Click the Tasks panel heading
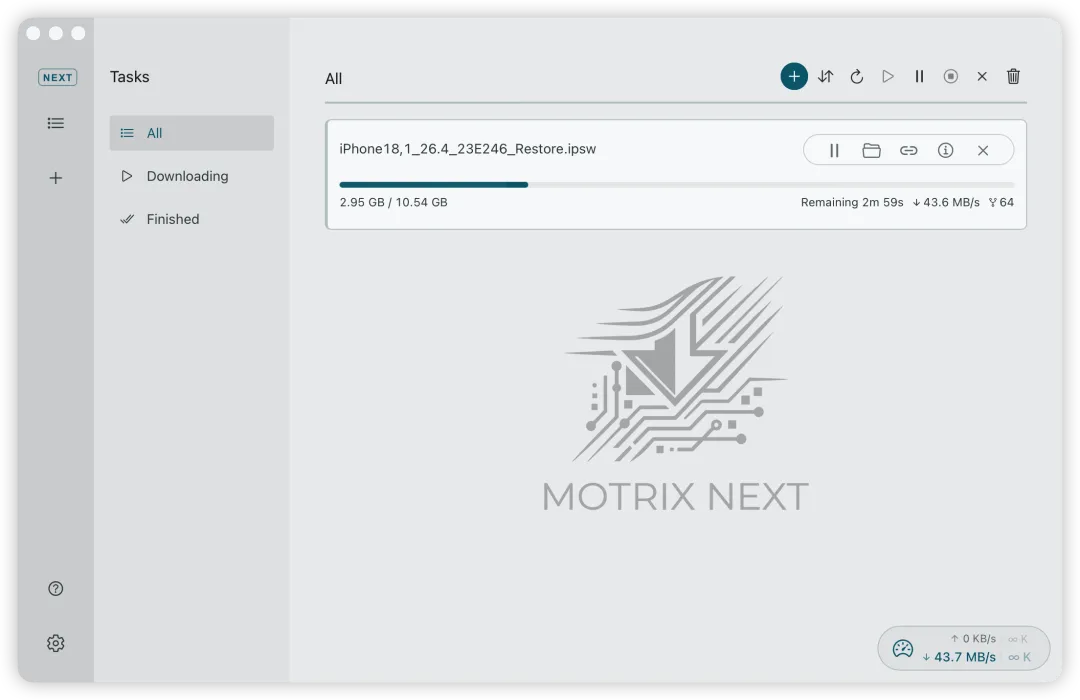The width and height of the screenshot is (1080, 700). click(129, 77)
